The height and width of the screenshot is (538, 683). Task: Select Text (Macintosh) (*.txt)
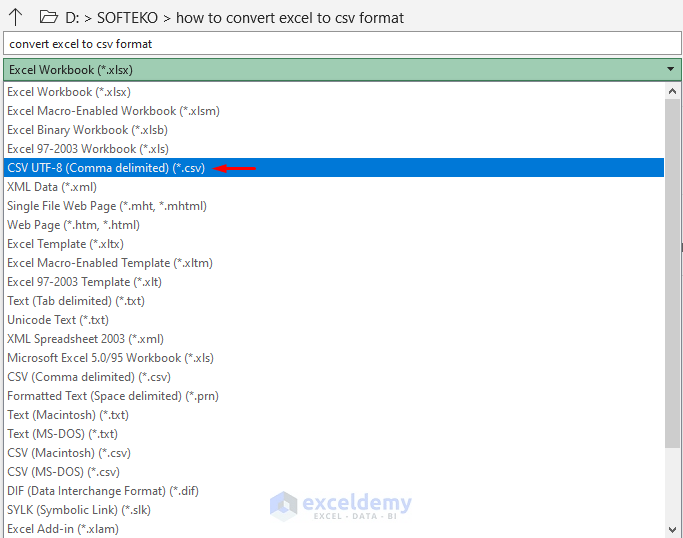[334, 415]
